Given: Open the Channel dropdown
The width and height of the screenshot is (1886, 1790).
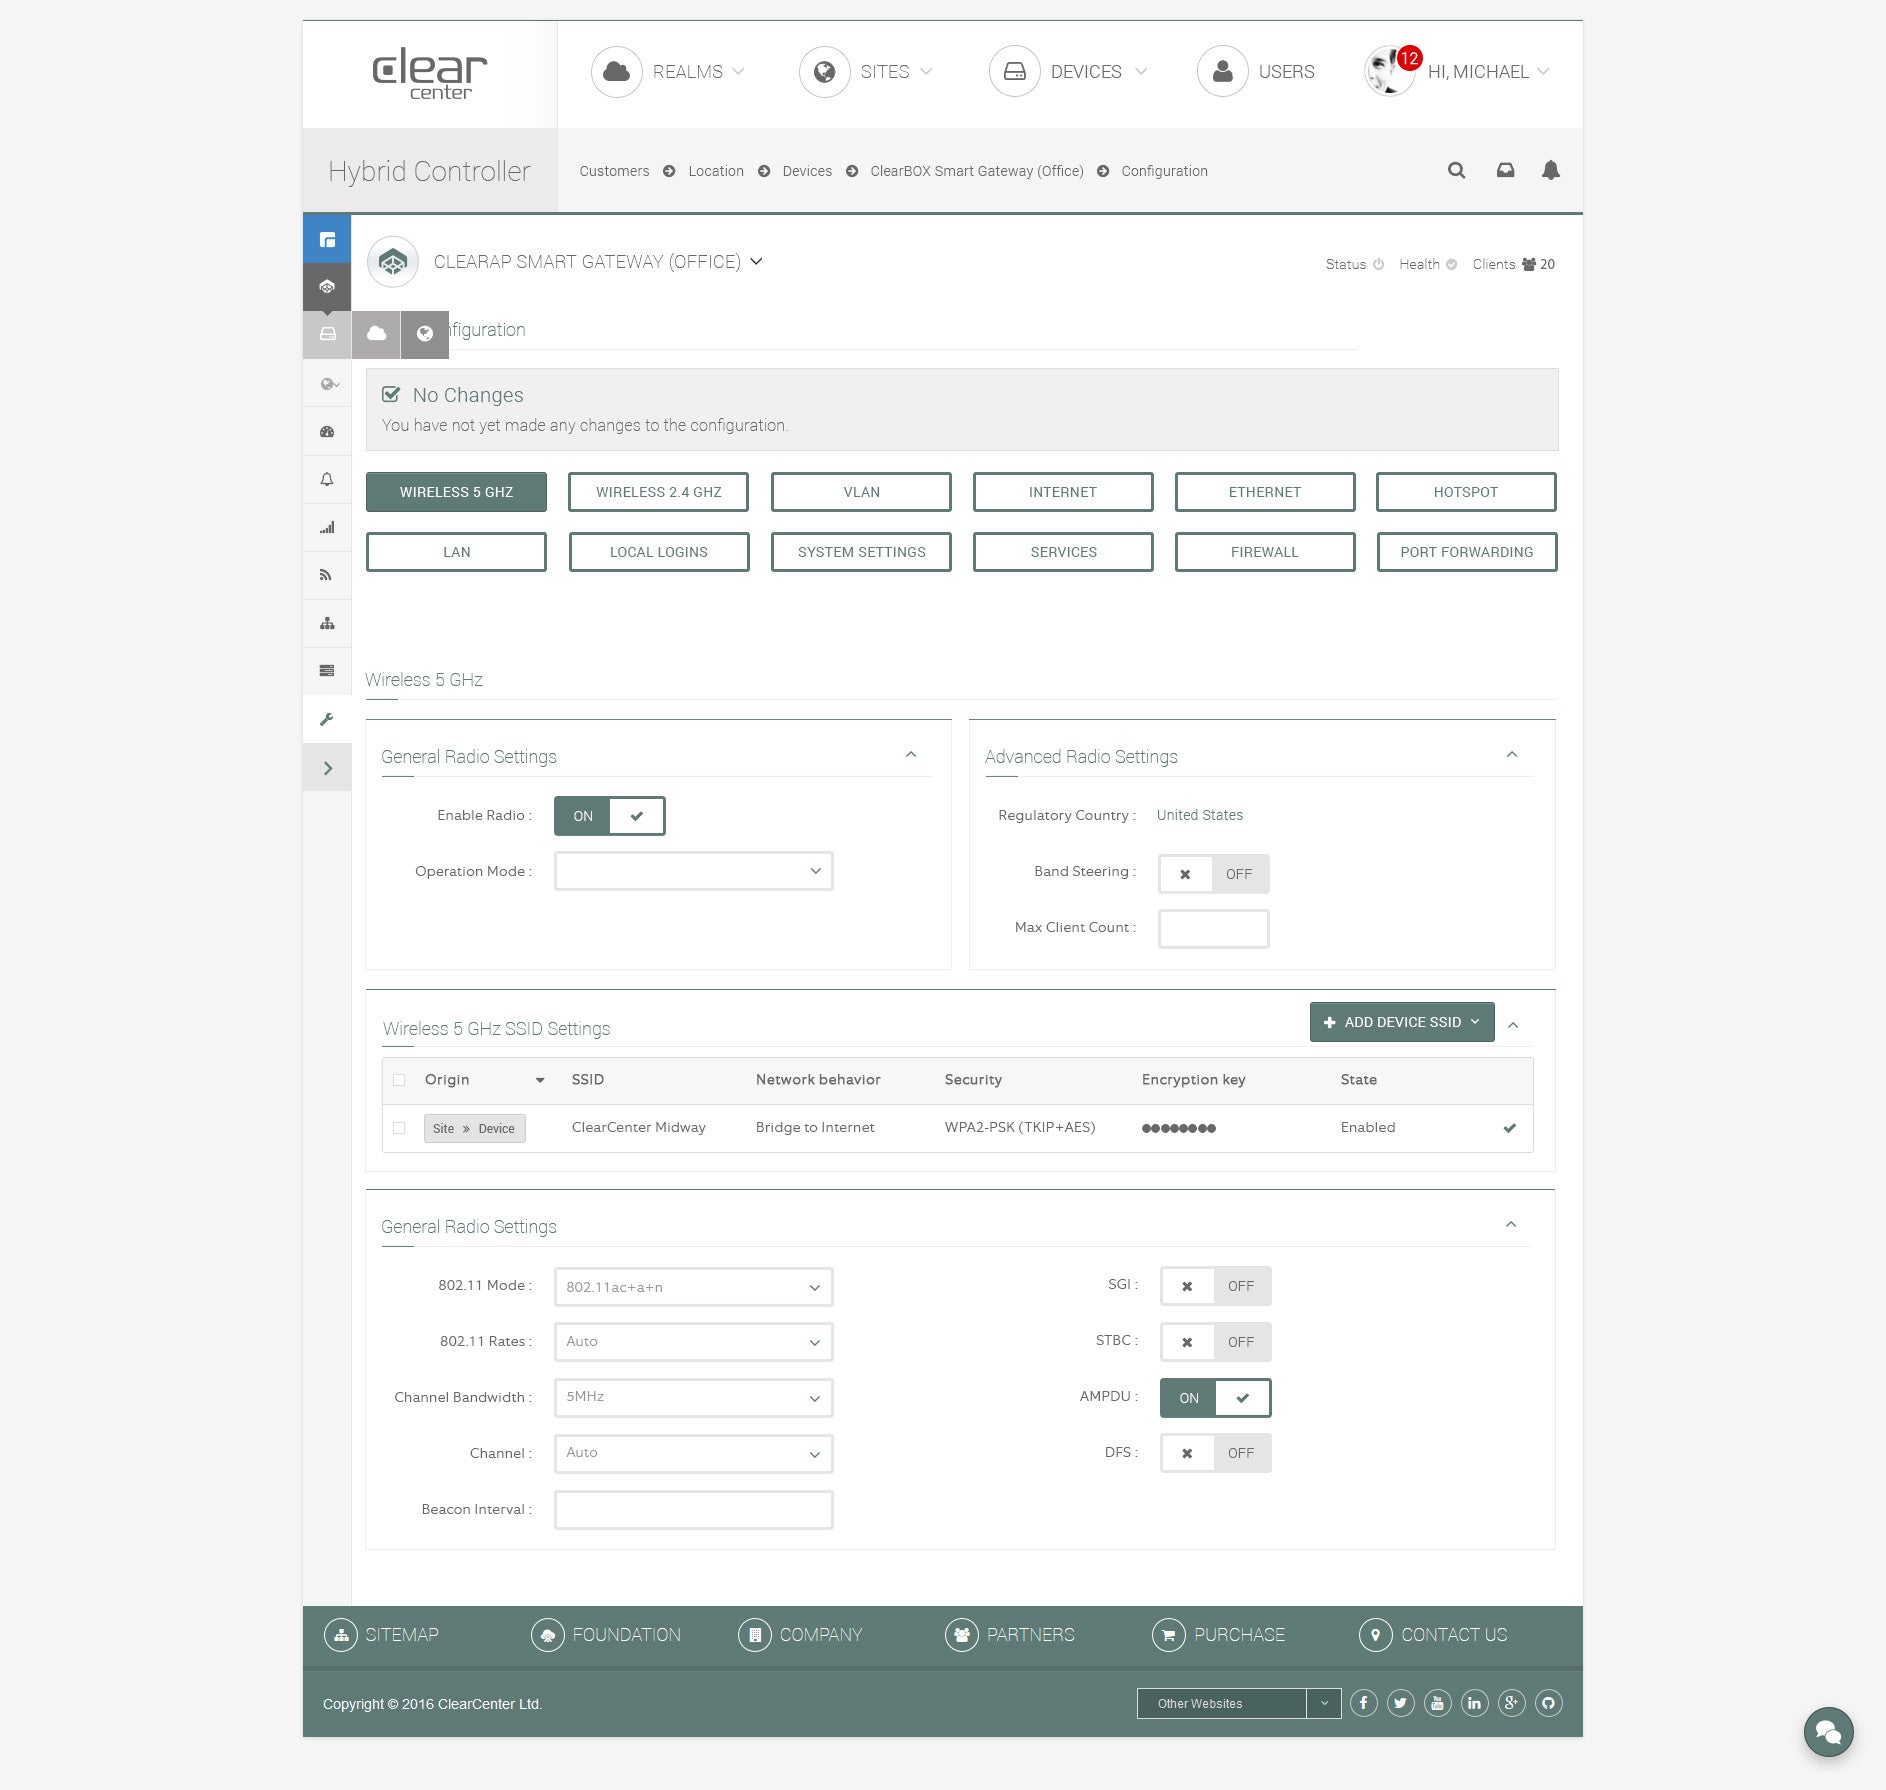Looking at the screenshot, I should coord(694,1453).
